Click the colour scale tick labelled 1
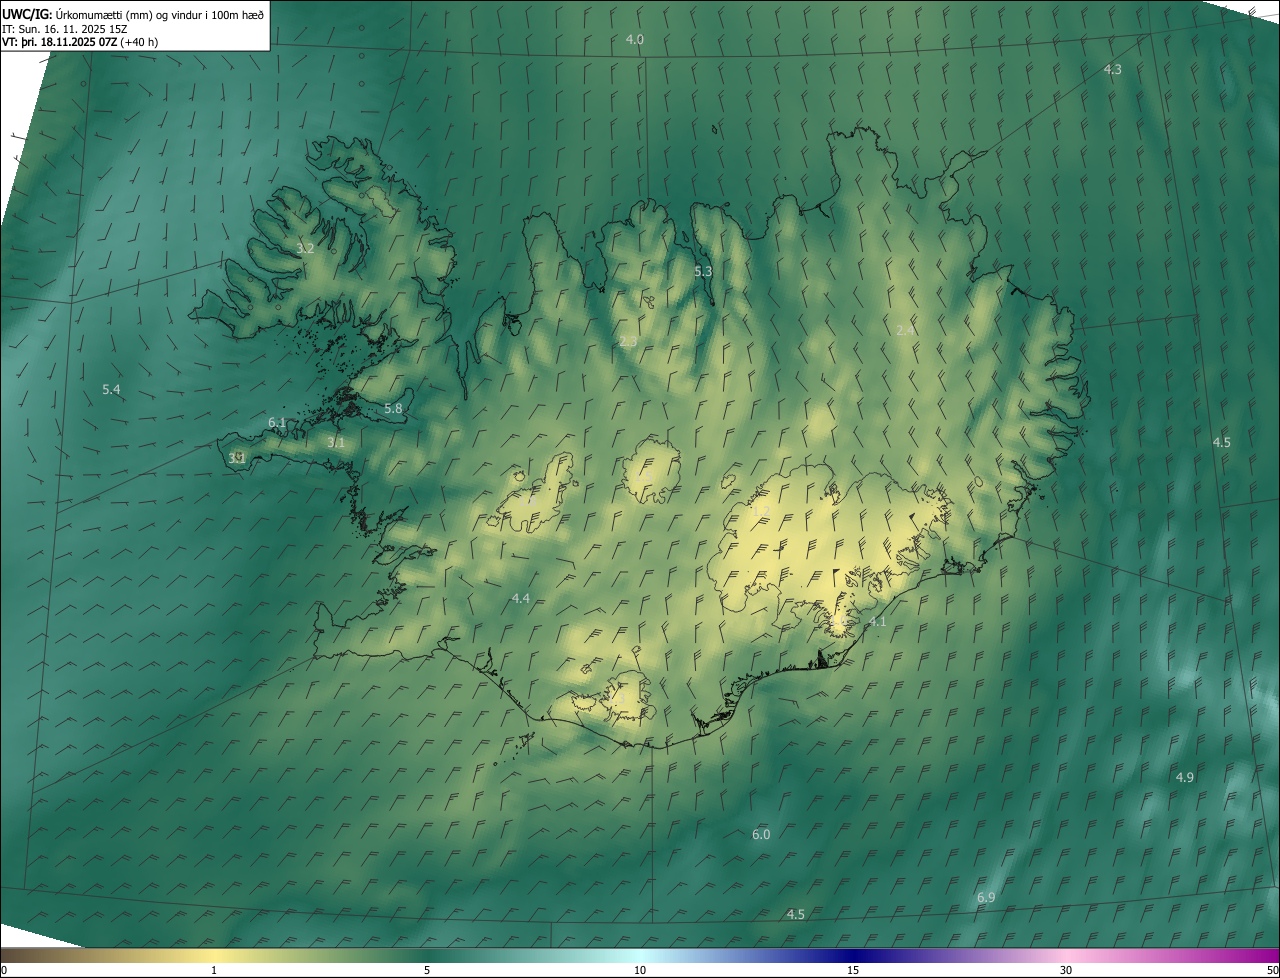Screen dimensions: 1280x978 pos(214,970)
